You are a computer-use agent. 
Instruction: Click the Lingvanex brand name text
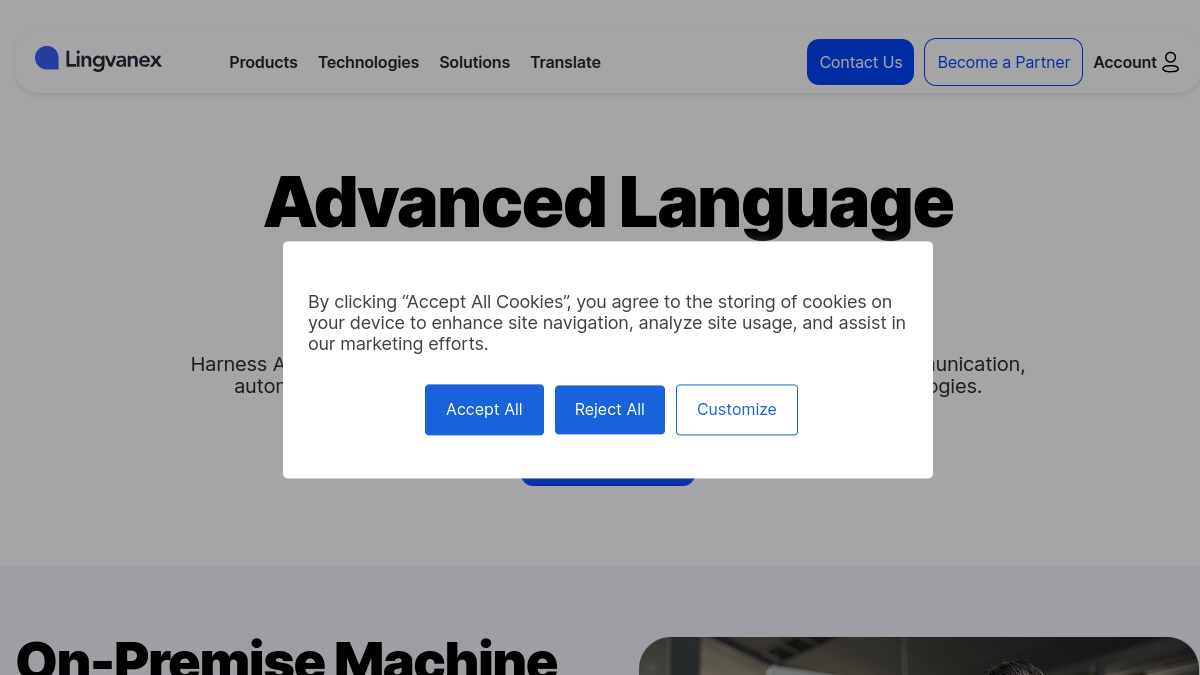(x=113, y=60)
